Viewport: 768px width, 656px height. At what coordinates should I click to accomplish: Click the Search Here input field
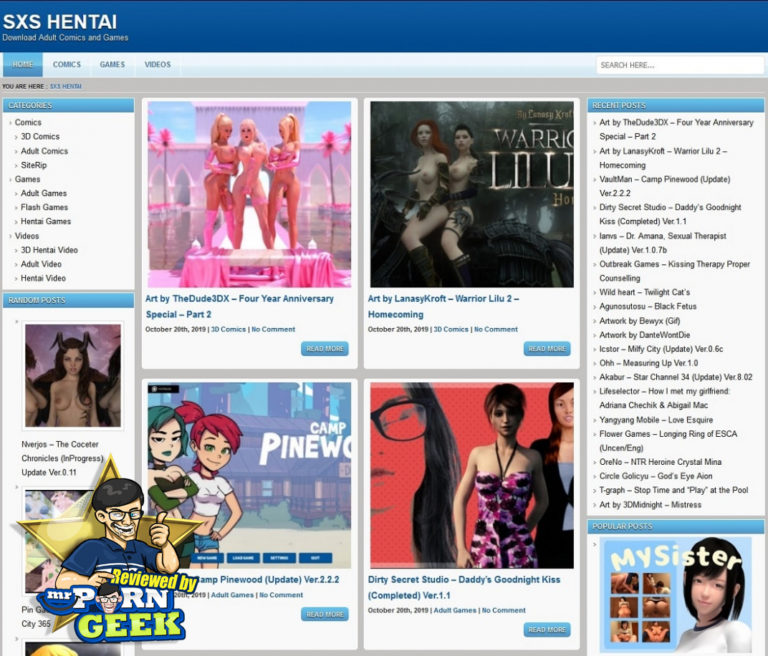pyautogui.click(x=679, y=66)
